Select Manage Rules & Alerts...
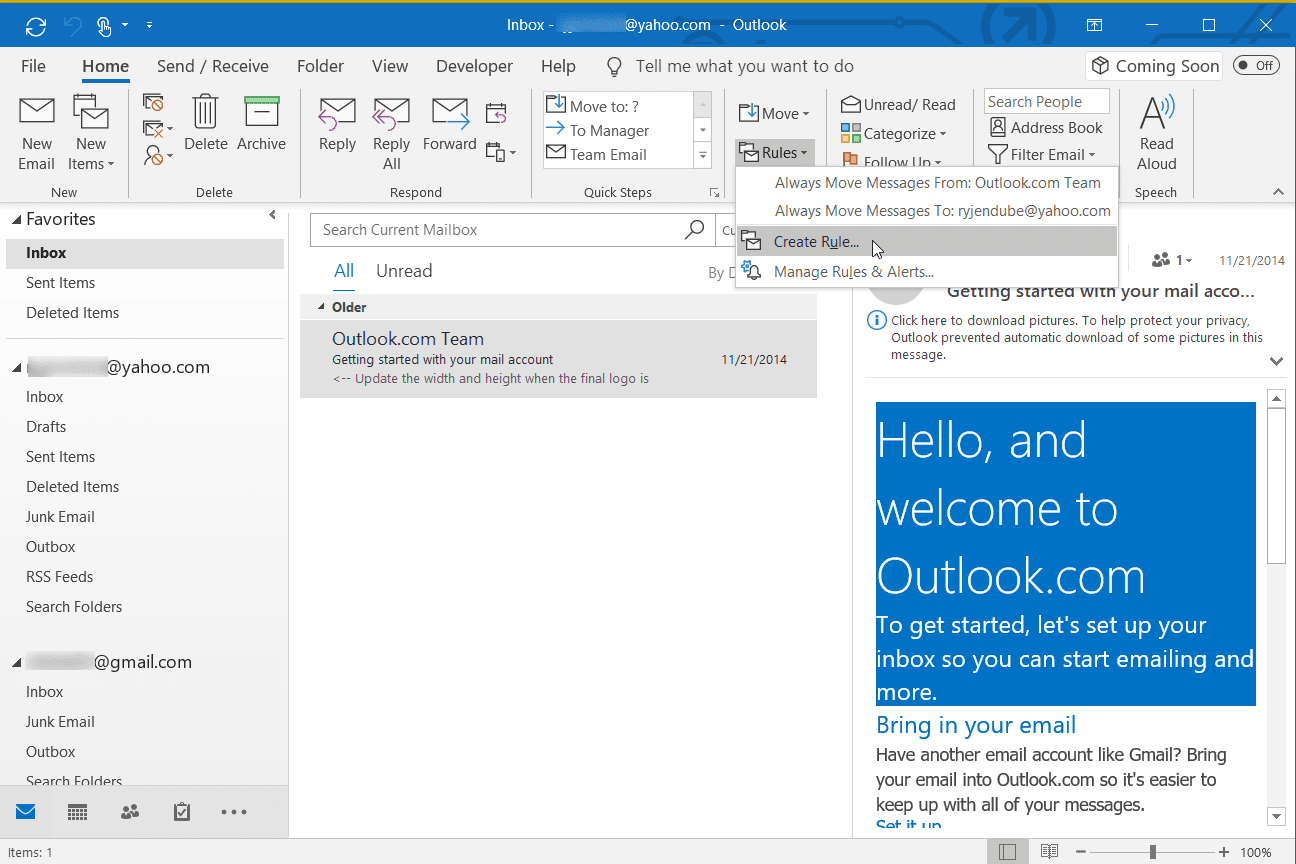The width and height of the screenshot is (1296, 864). point(927,271)
